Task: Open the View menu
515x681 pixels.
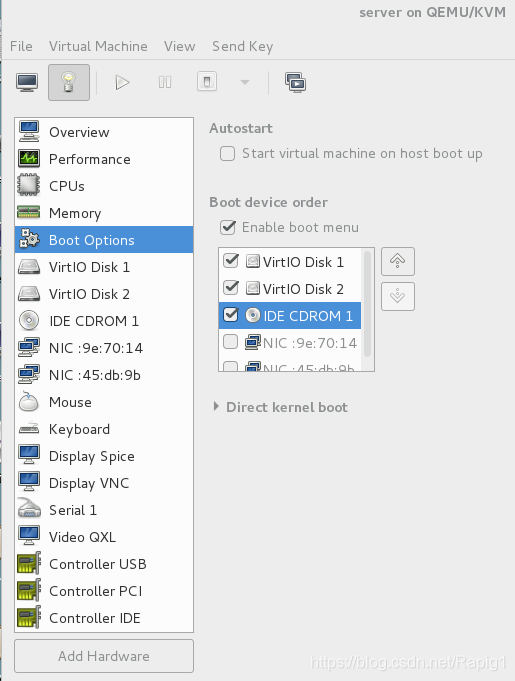Action: coord(179,46)
